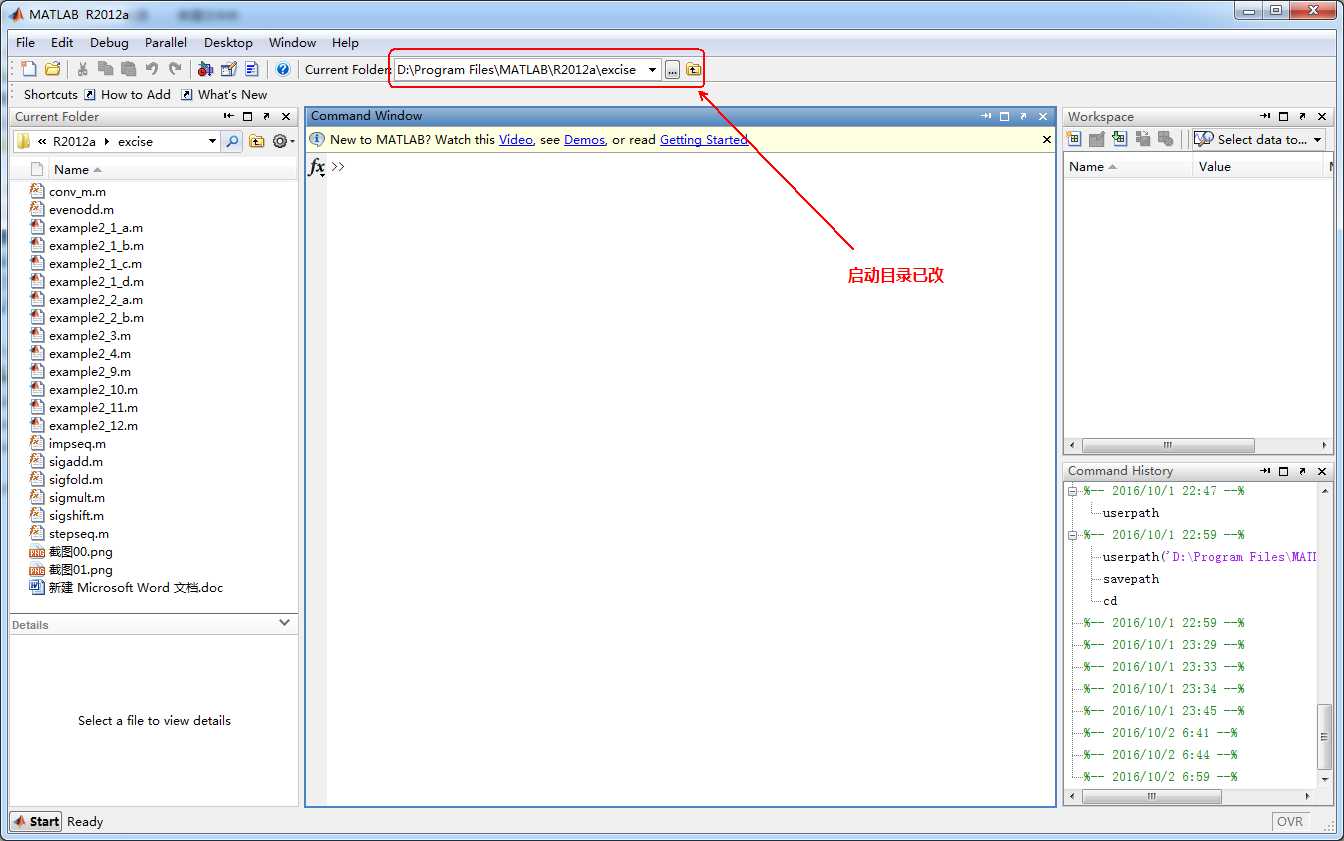Open the Parallel menu
Image resolution: width=1344 pixels, height=841 pixels.
(166, 43)
